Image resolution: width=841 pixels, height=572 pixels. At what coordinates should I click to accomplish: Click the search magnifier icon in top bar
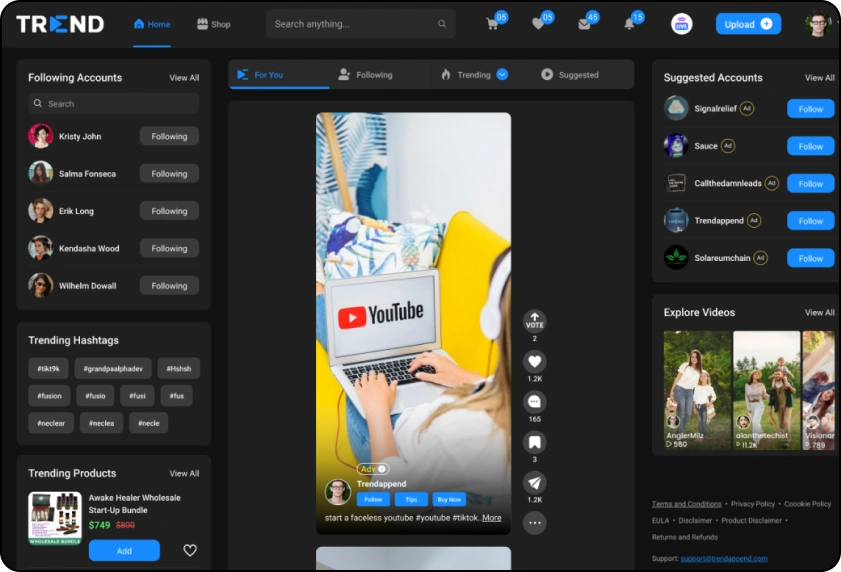pyautogui.click(x=442, y=24)
